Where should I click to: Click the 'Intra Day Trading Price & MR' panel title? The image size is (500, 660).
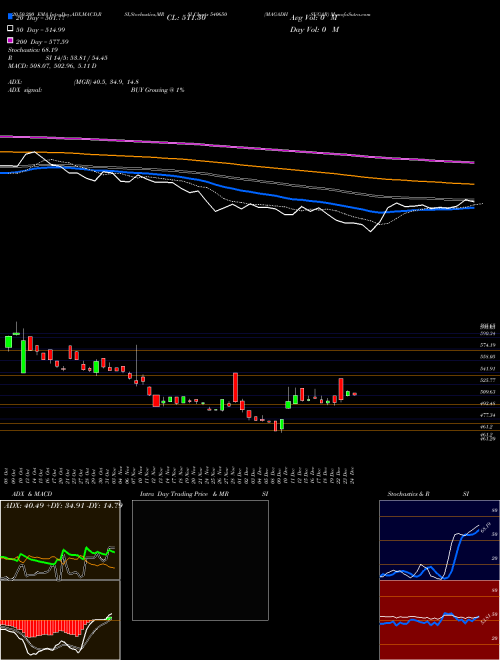[184, 494]
